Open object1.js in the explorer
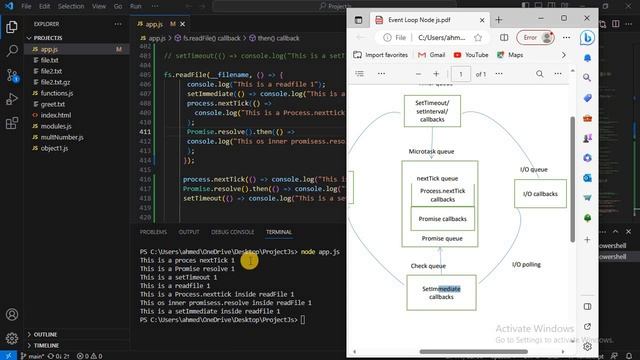 (x=54, y=148)
